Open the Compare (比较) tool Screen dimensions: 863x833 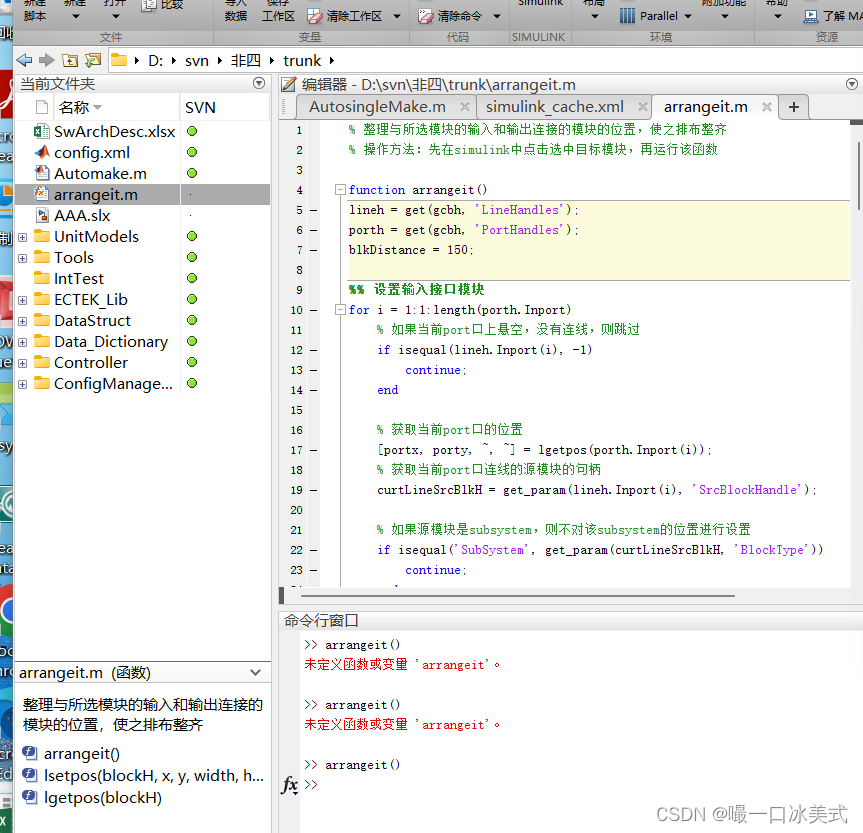pyautogui.click(x=162, y=6)
